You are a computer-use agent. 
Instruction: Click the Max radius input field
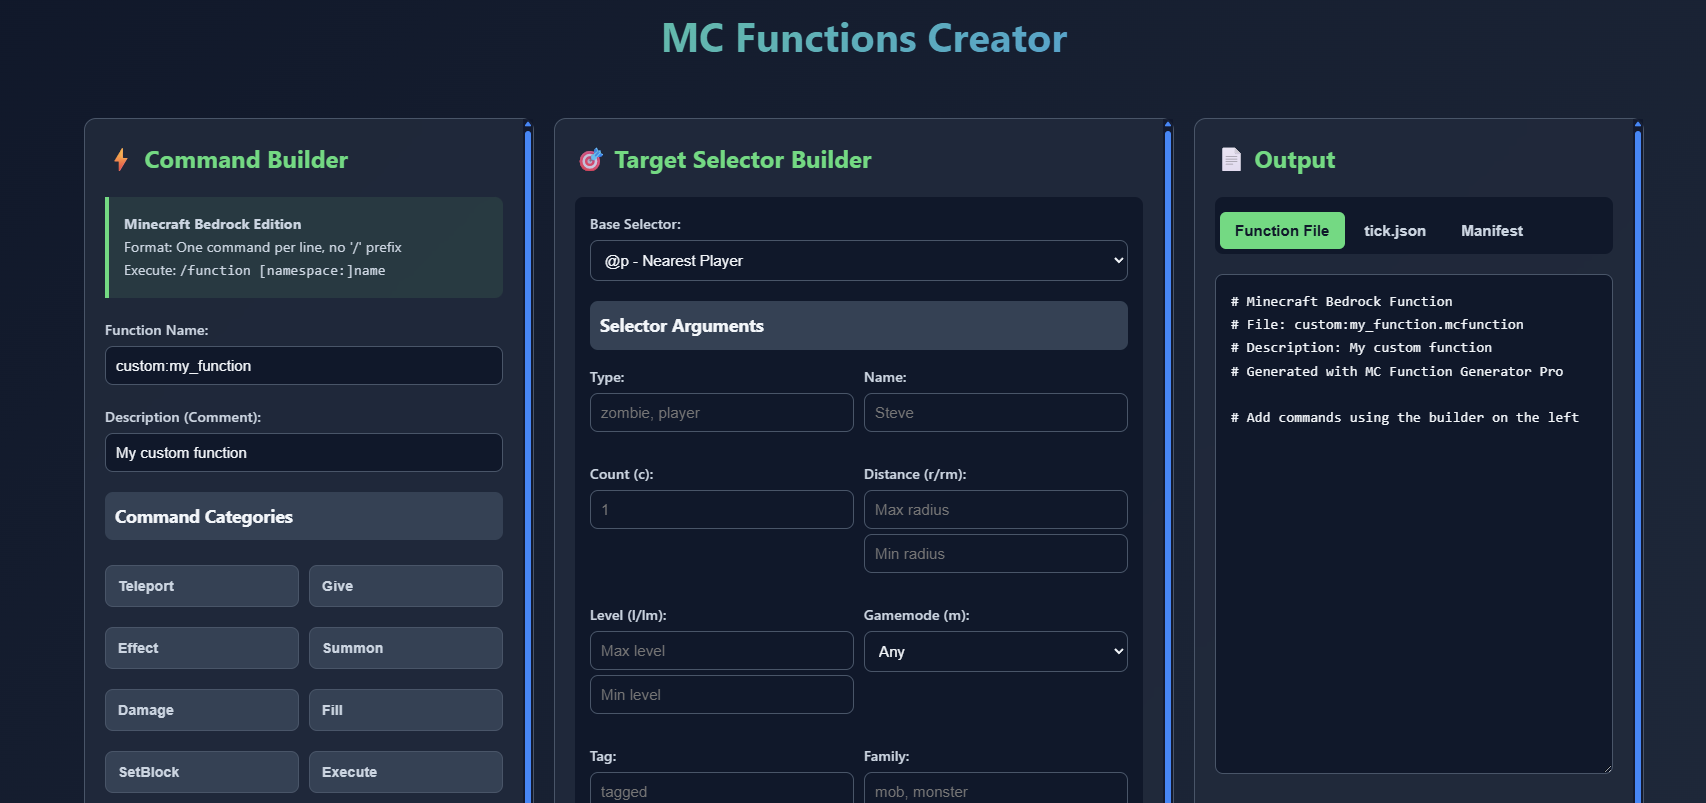[995, 510]
